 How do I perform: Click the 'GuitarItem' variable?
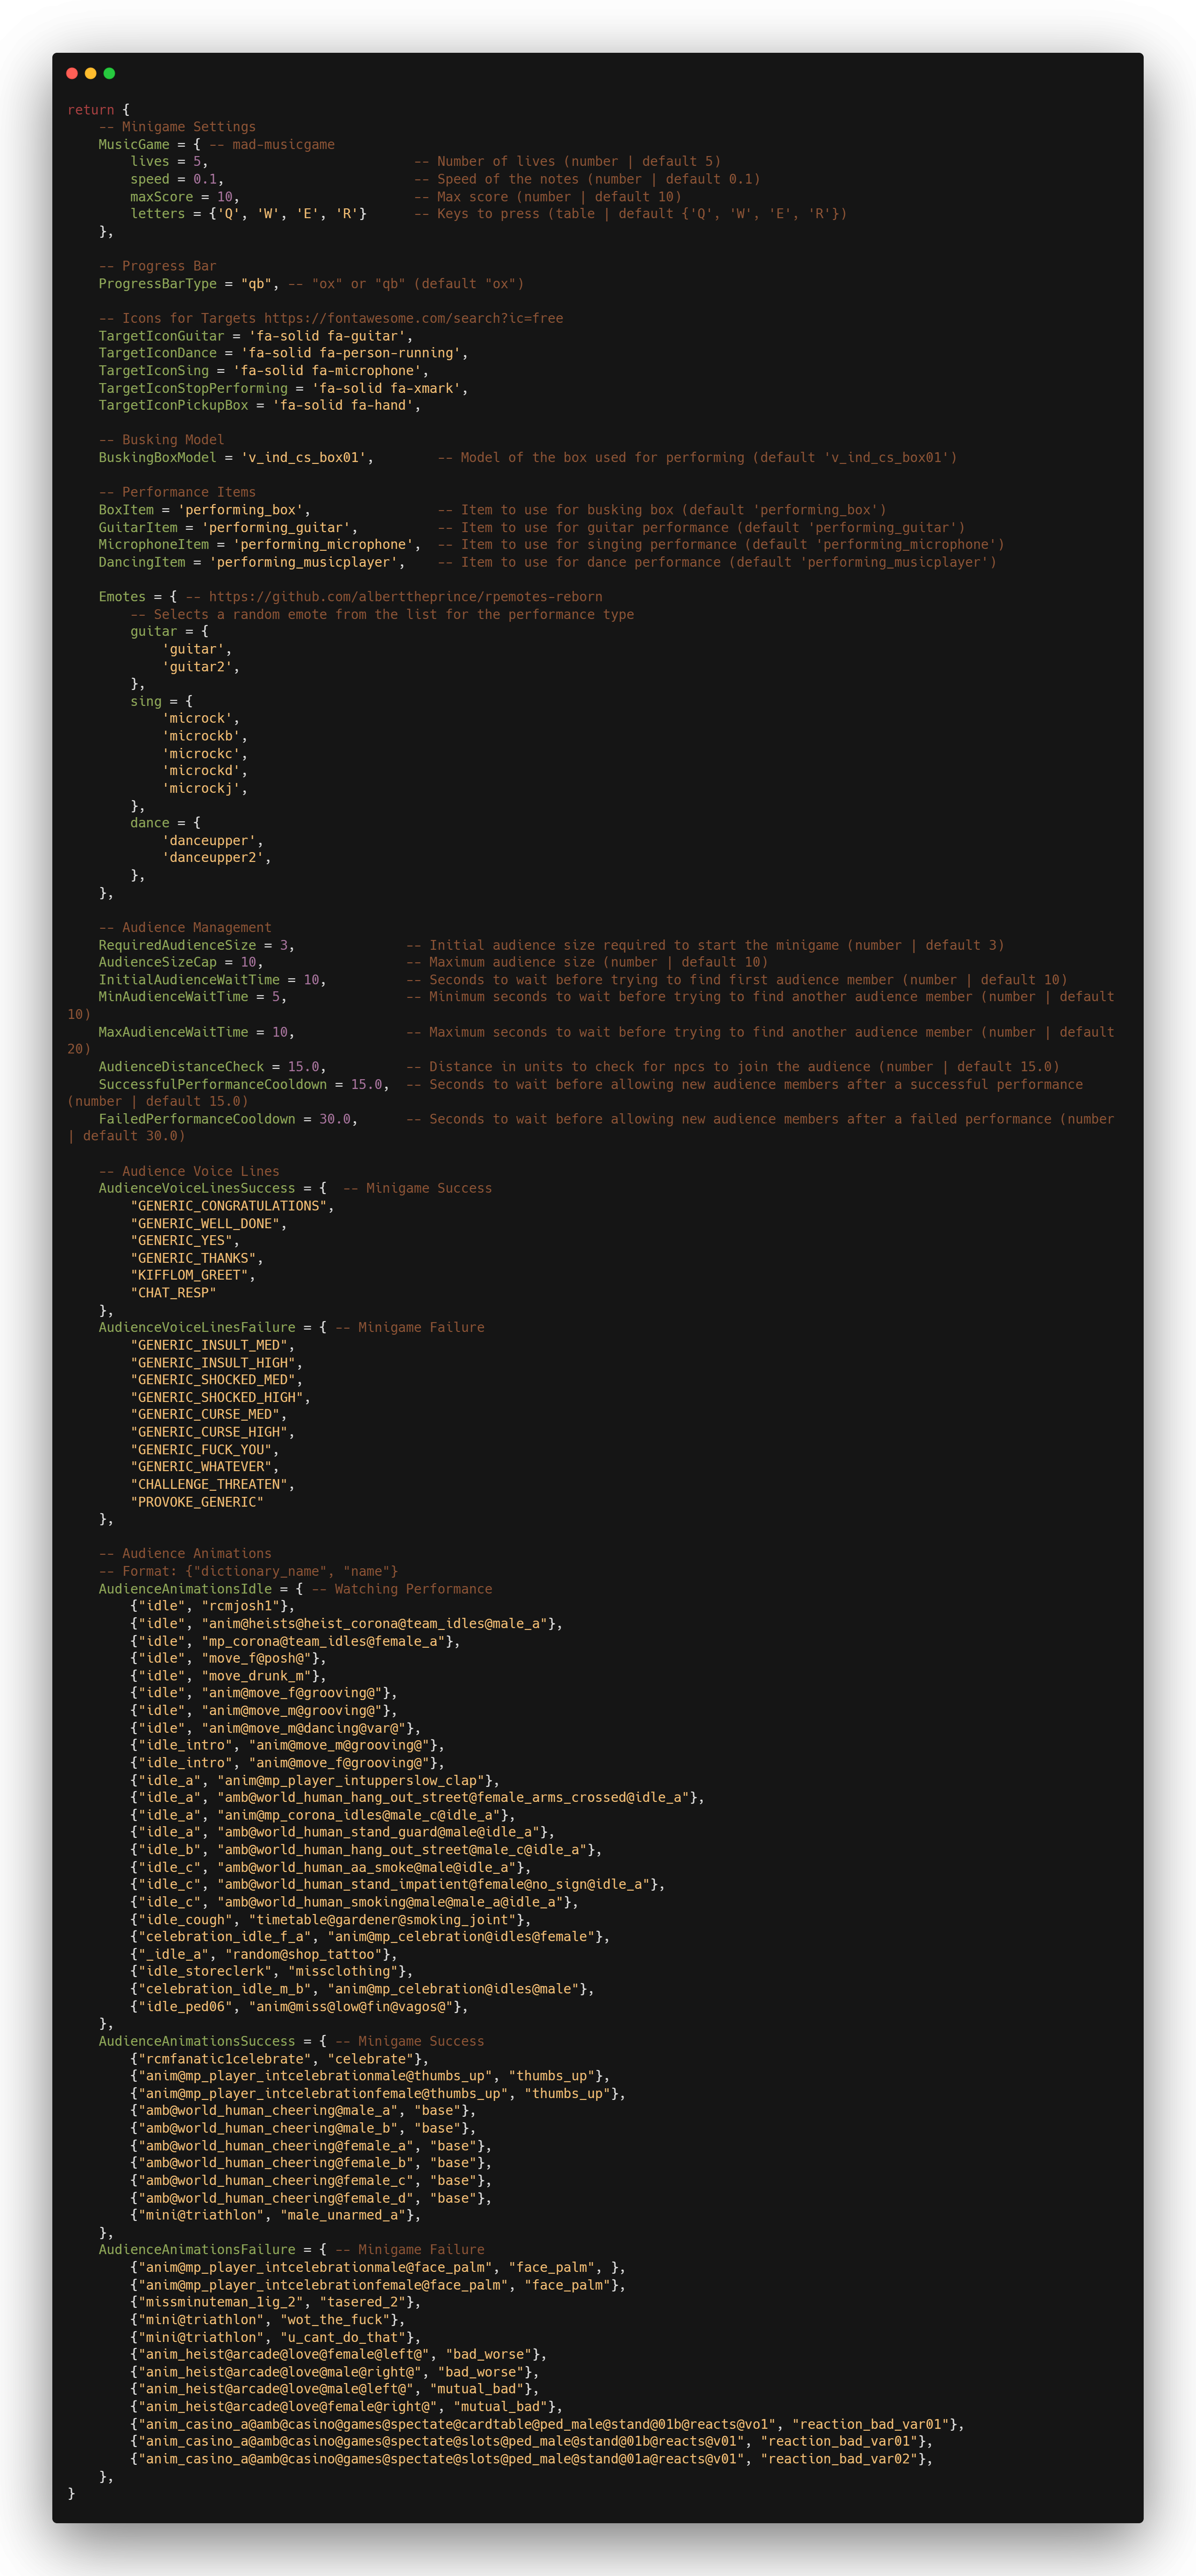coord(138,528)
